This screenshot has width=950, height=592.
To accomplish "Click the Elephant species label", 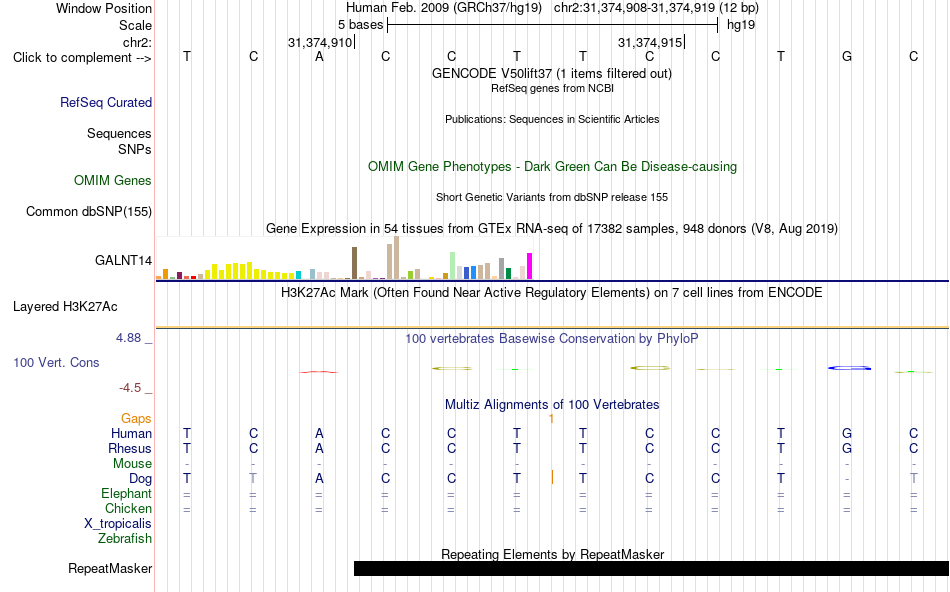I will [x=127, y=494].
